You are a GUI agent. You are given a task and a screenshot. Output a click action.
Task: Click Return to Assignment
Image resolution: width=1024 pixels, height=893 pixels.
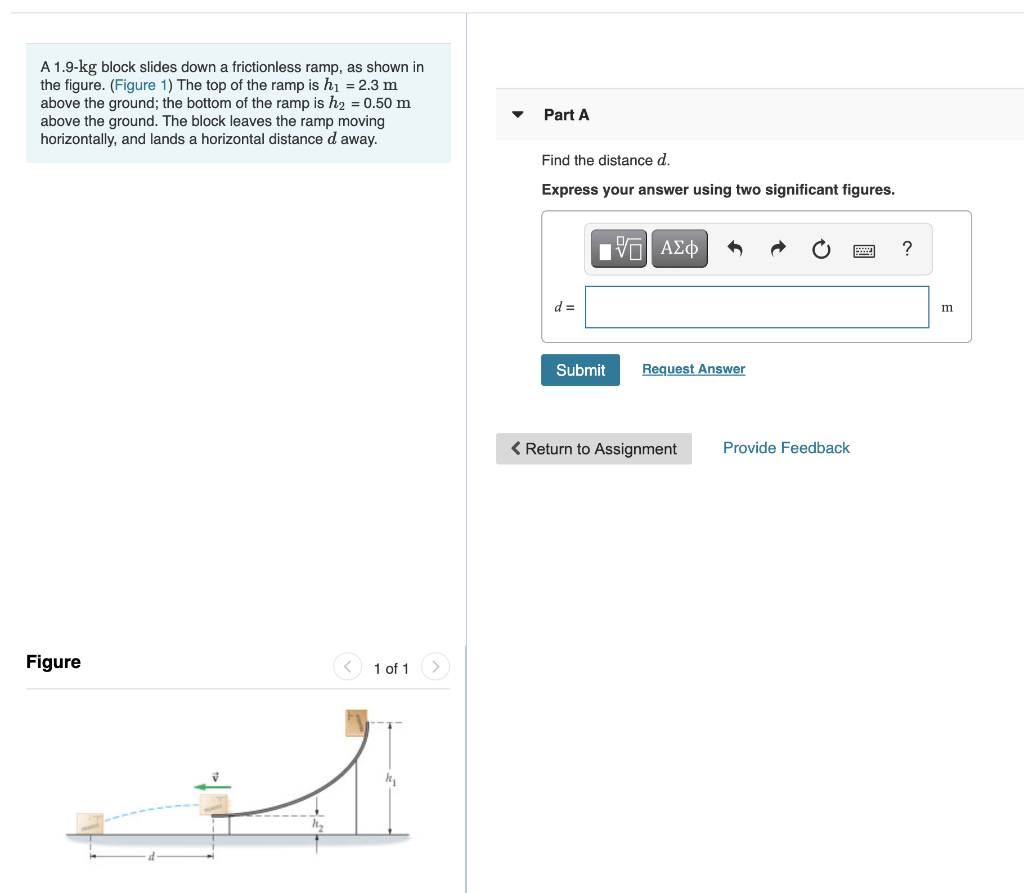click(593, 448)
